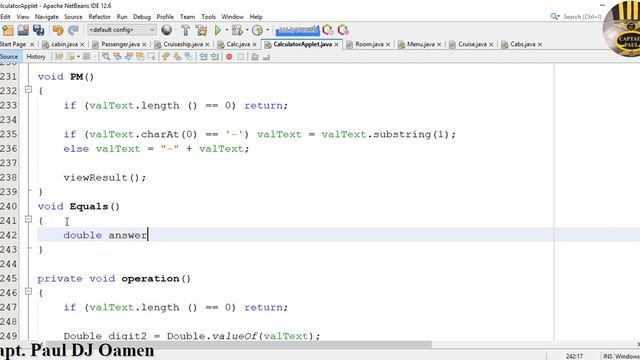Switch editor to Source view
640x360 pixels.
[9, 57]
